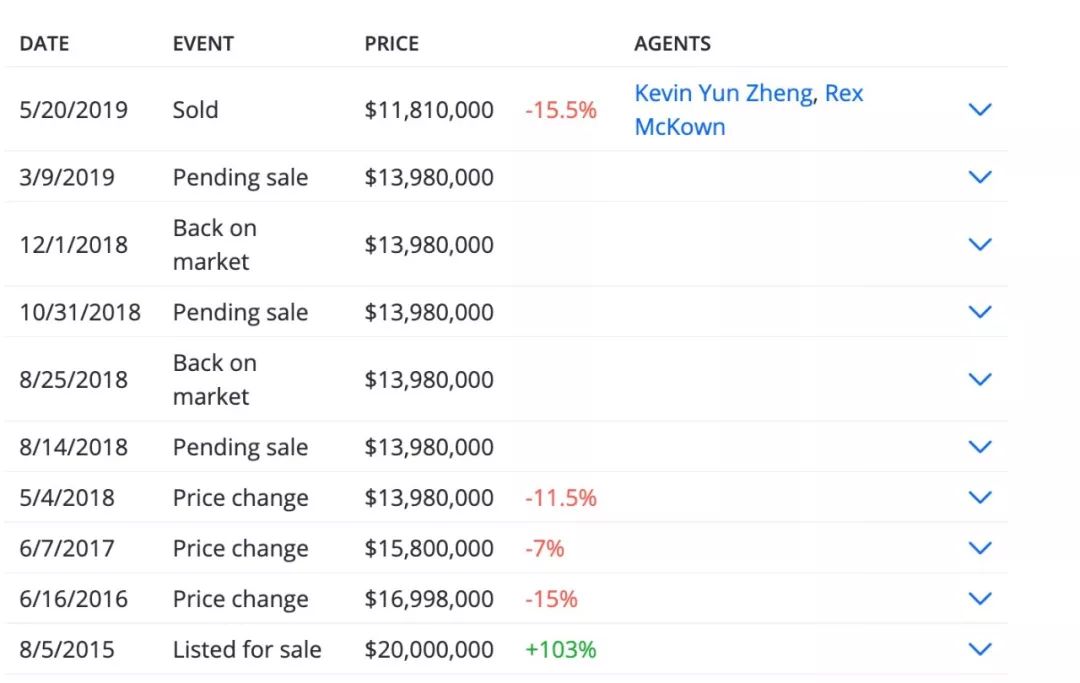Expand the 5/20/2019 Sold row

tap(980, 109)
